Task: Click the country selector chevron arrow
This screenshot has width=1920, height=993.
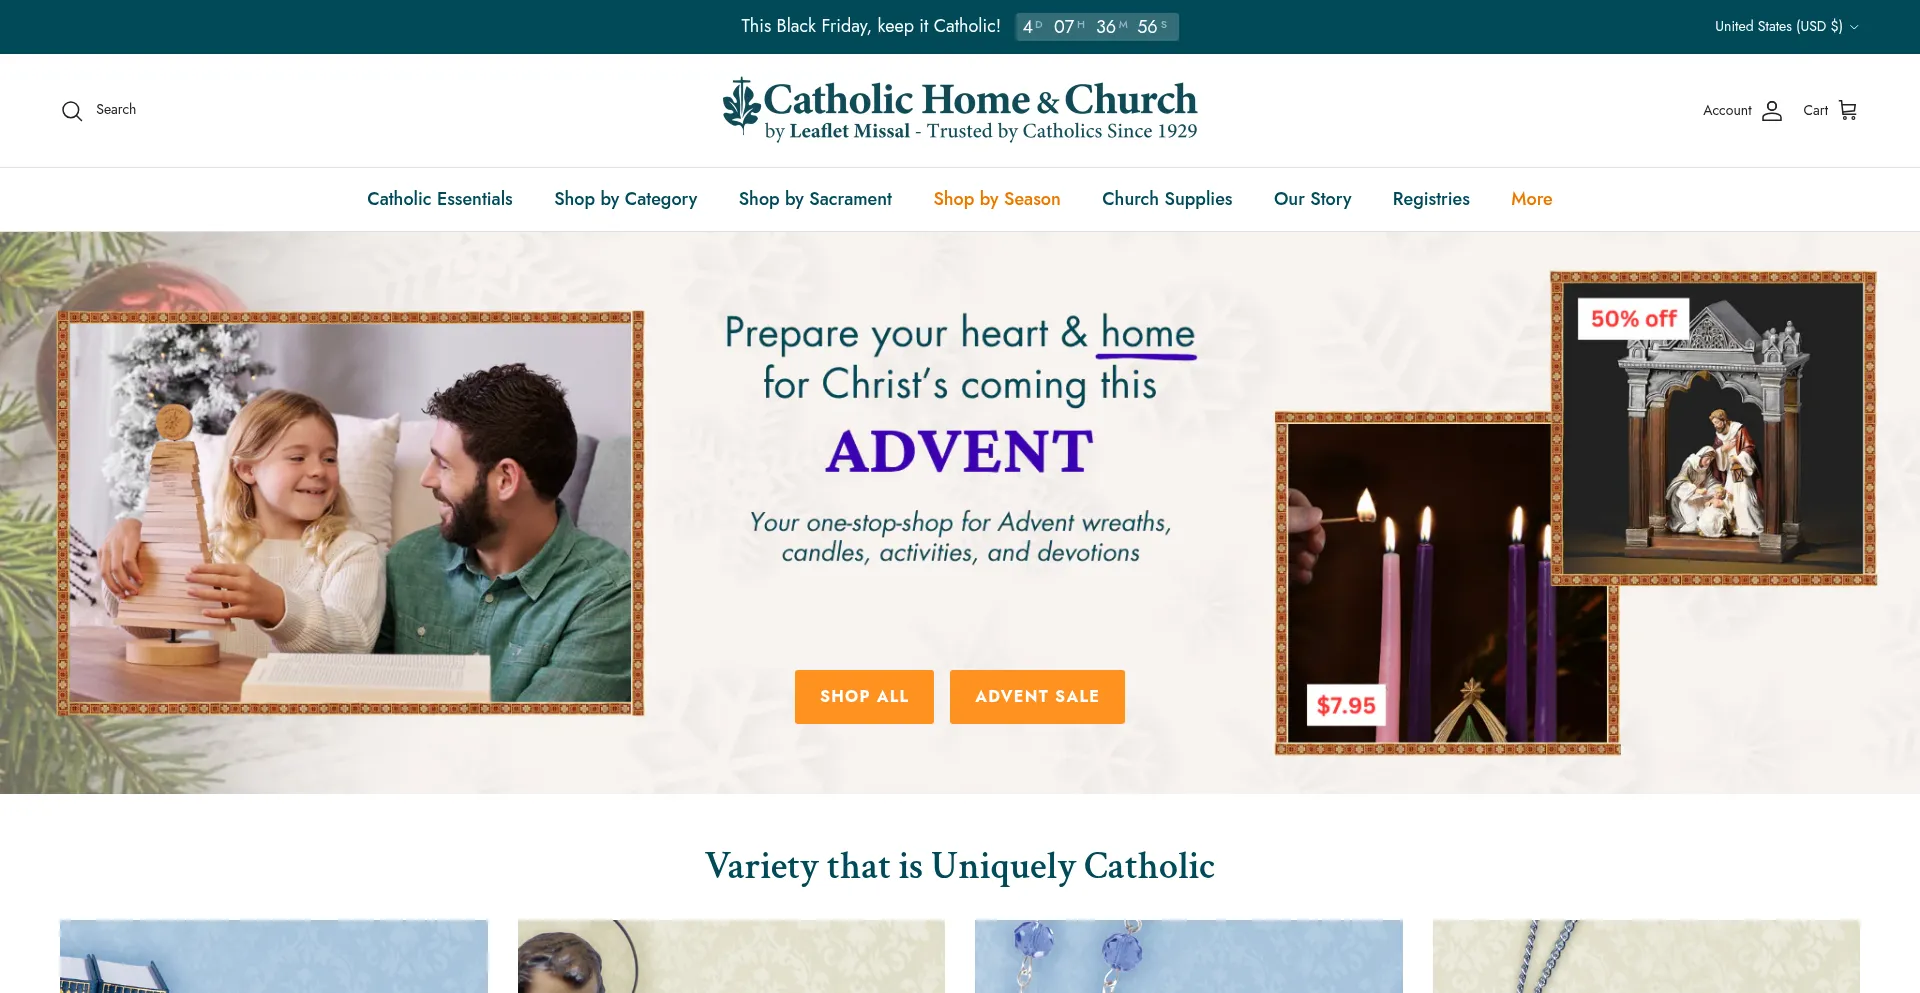Action: point(1854,27)
